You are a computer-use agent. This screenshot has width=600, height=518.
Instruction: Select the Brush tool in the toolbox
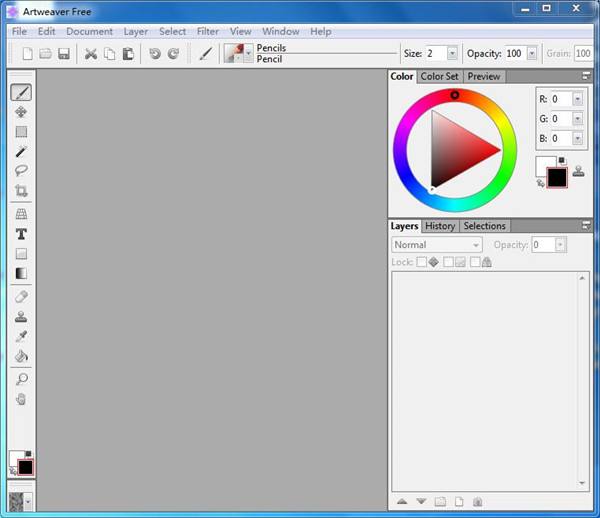tap(21, 93)
